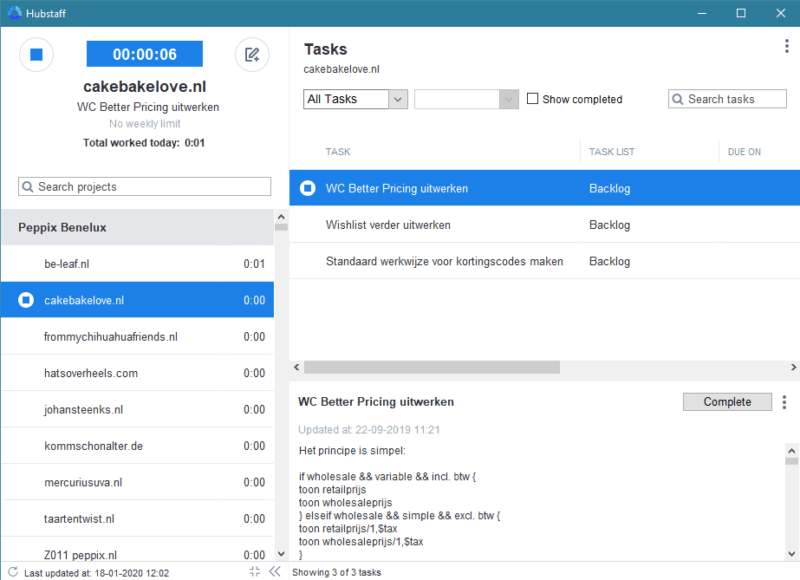Click the 00:00:06 timer display
The width and height of the screenshot is (800, 580).
coord(144,54)
